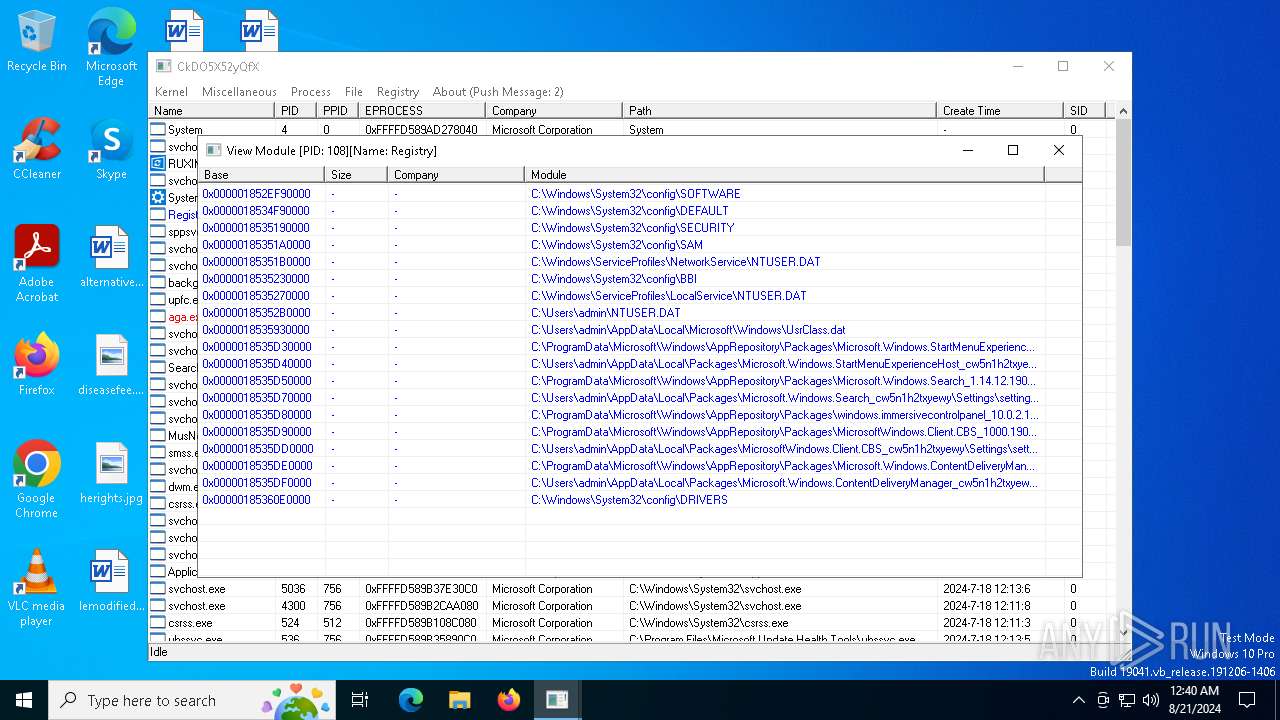This screenshot has height=720, width=1280.
Task: Open the Kernel menu
Action: [171, 91]
